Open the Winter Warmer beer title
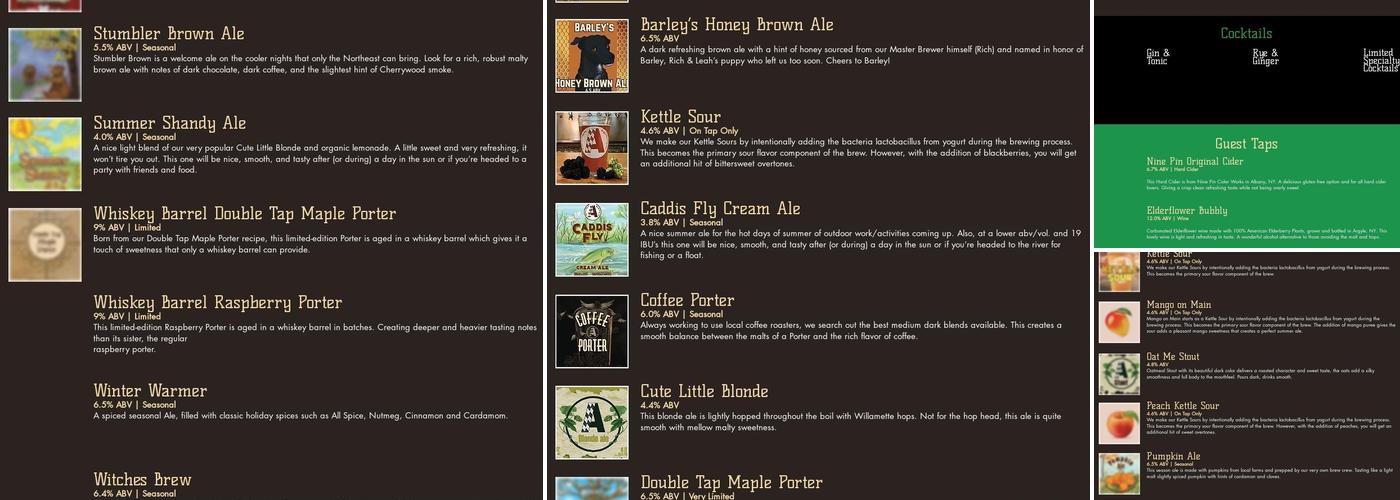 [150, 391]
